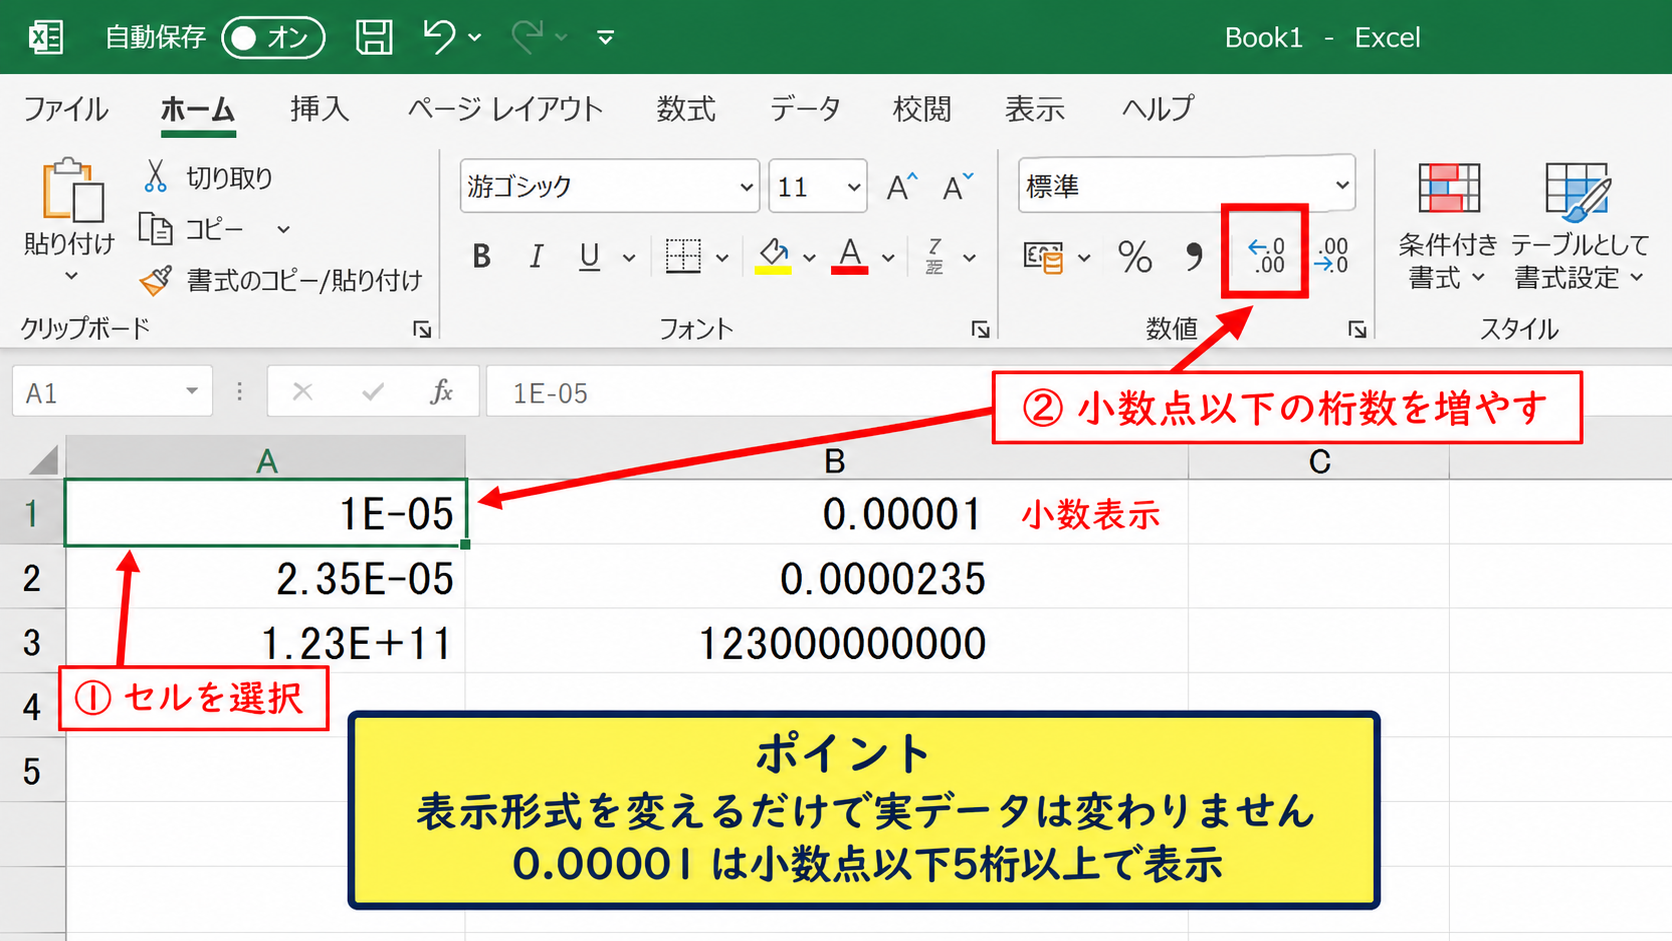
Task: Open the データ tab
Action: [x=804, y=109]
